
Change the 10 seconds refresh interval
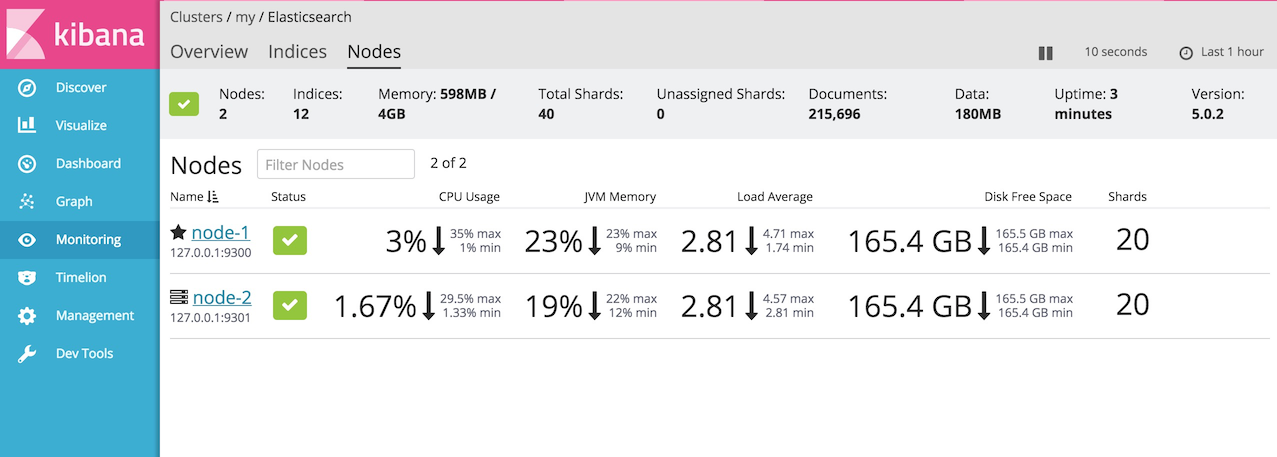coord(1115,52)
